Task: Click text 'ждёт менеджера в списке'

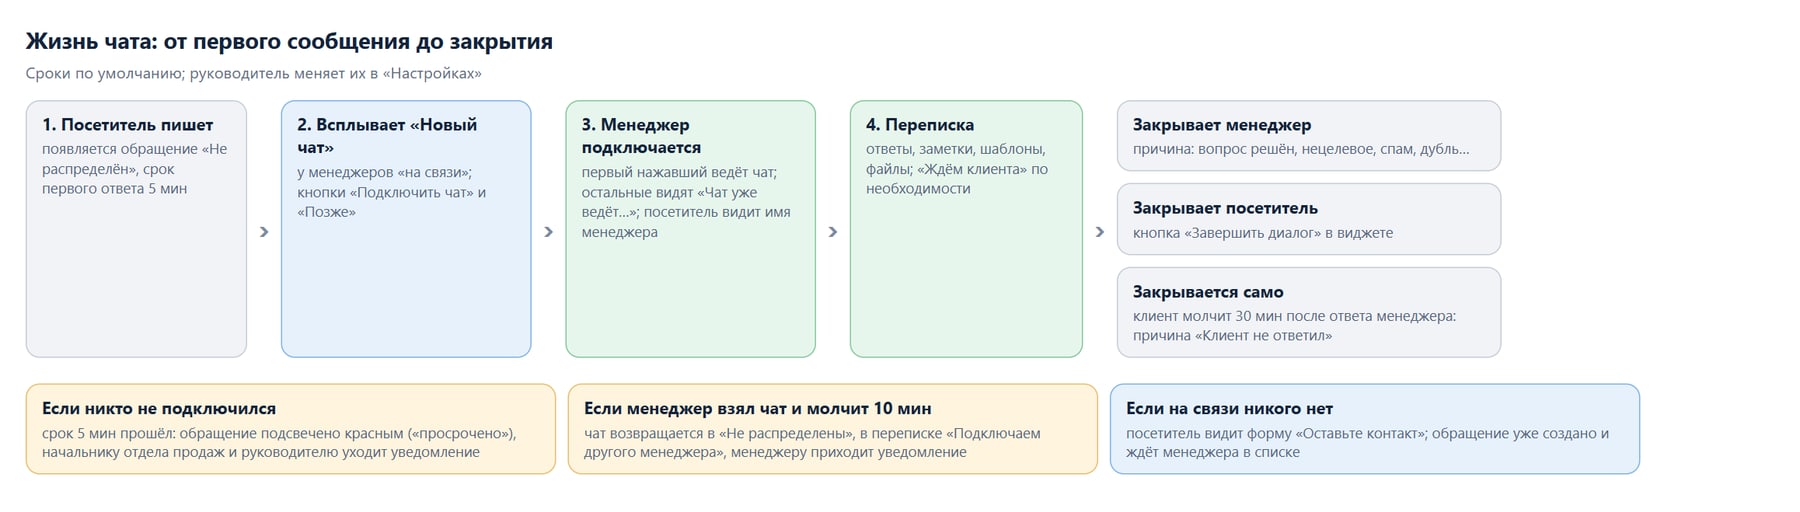Action: tap(1213, 453)
